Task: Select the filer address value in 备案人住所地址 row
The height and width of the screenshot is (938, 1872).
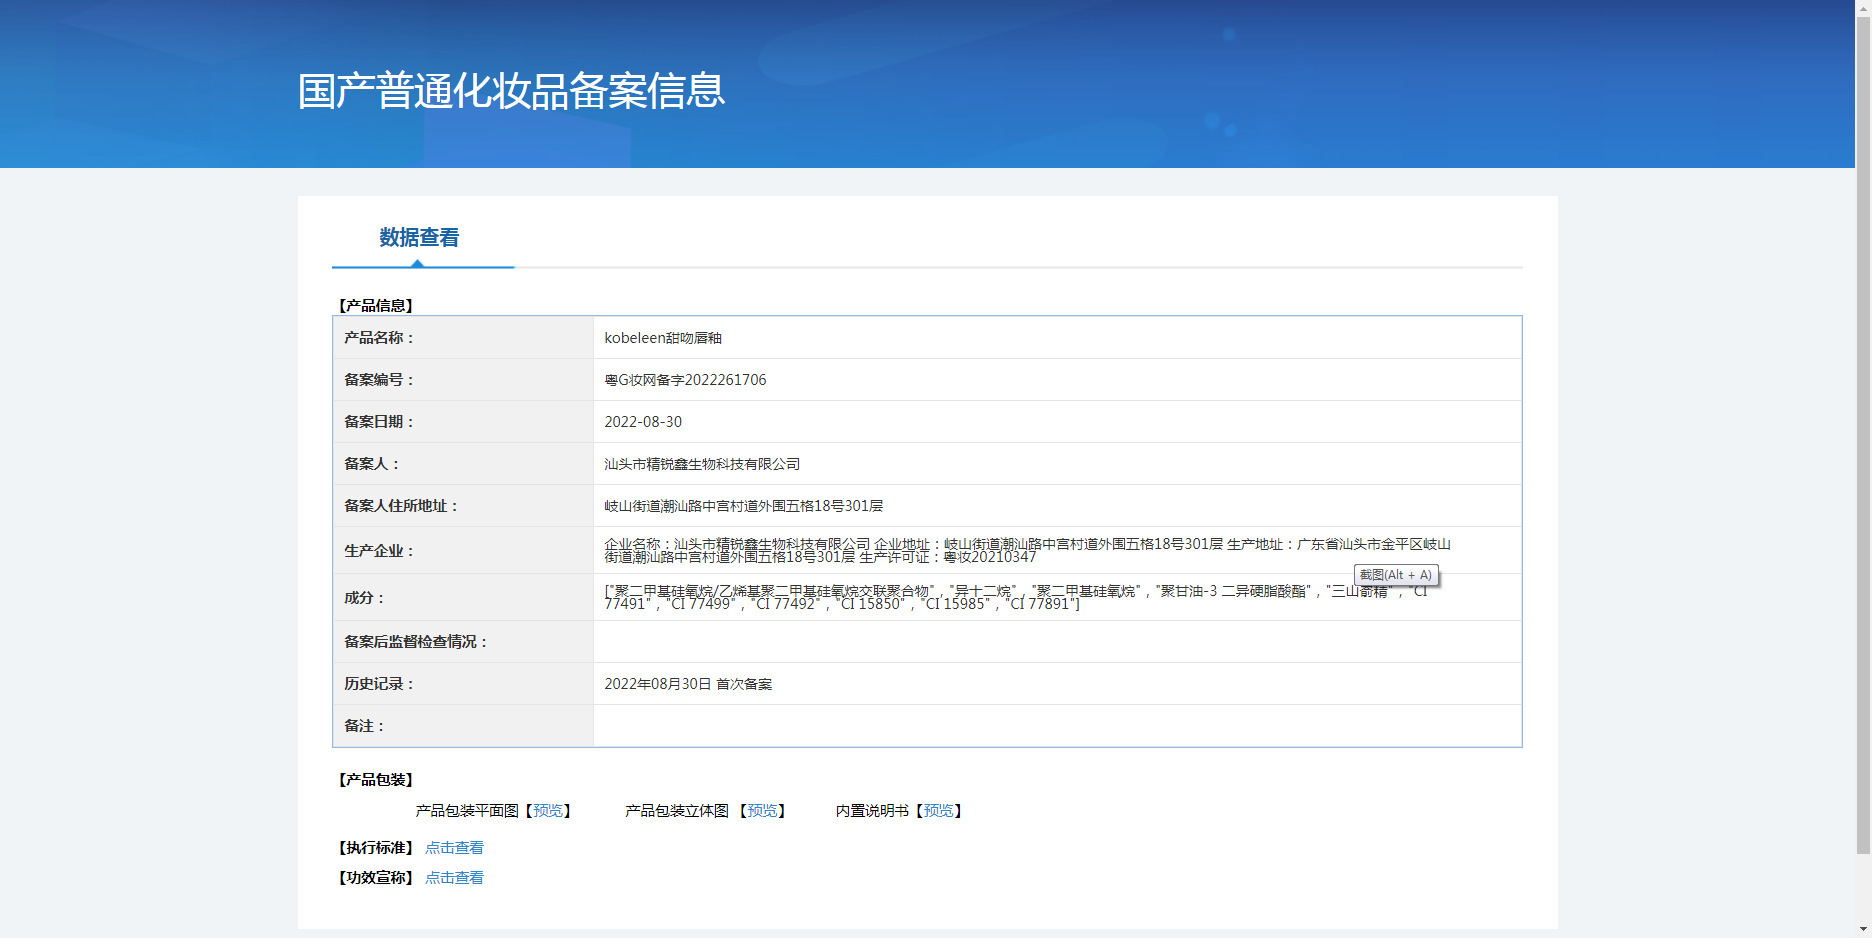Action: pos(744,506)
